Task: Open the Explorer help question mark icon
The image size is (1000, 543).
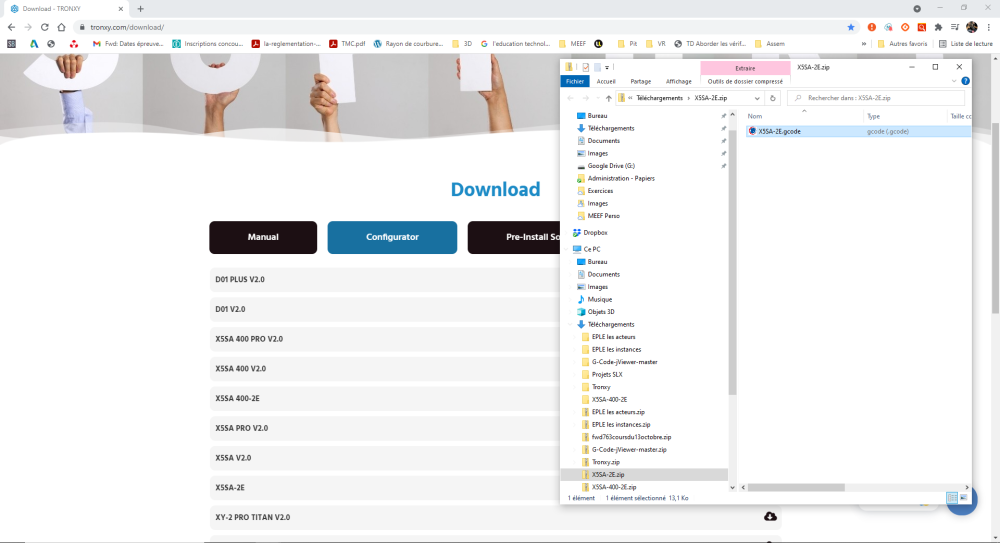Action: tap(966, 81)
